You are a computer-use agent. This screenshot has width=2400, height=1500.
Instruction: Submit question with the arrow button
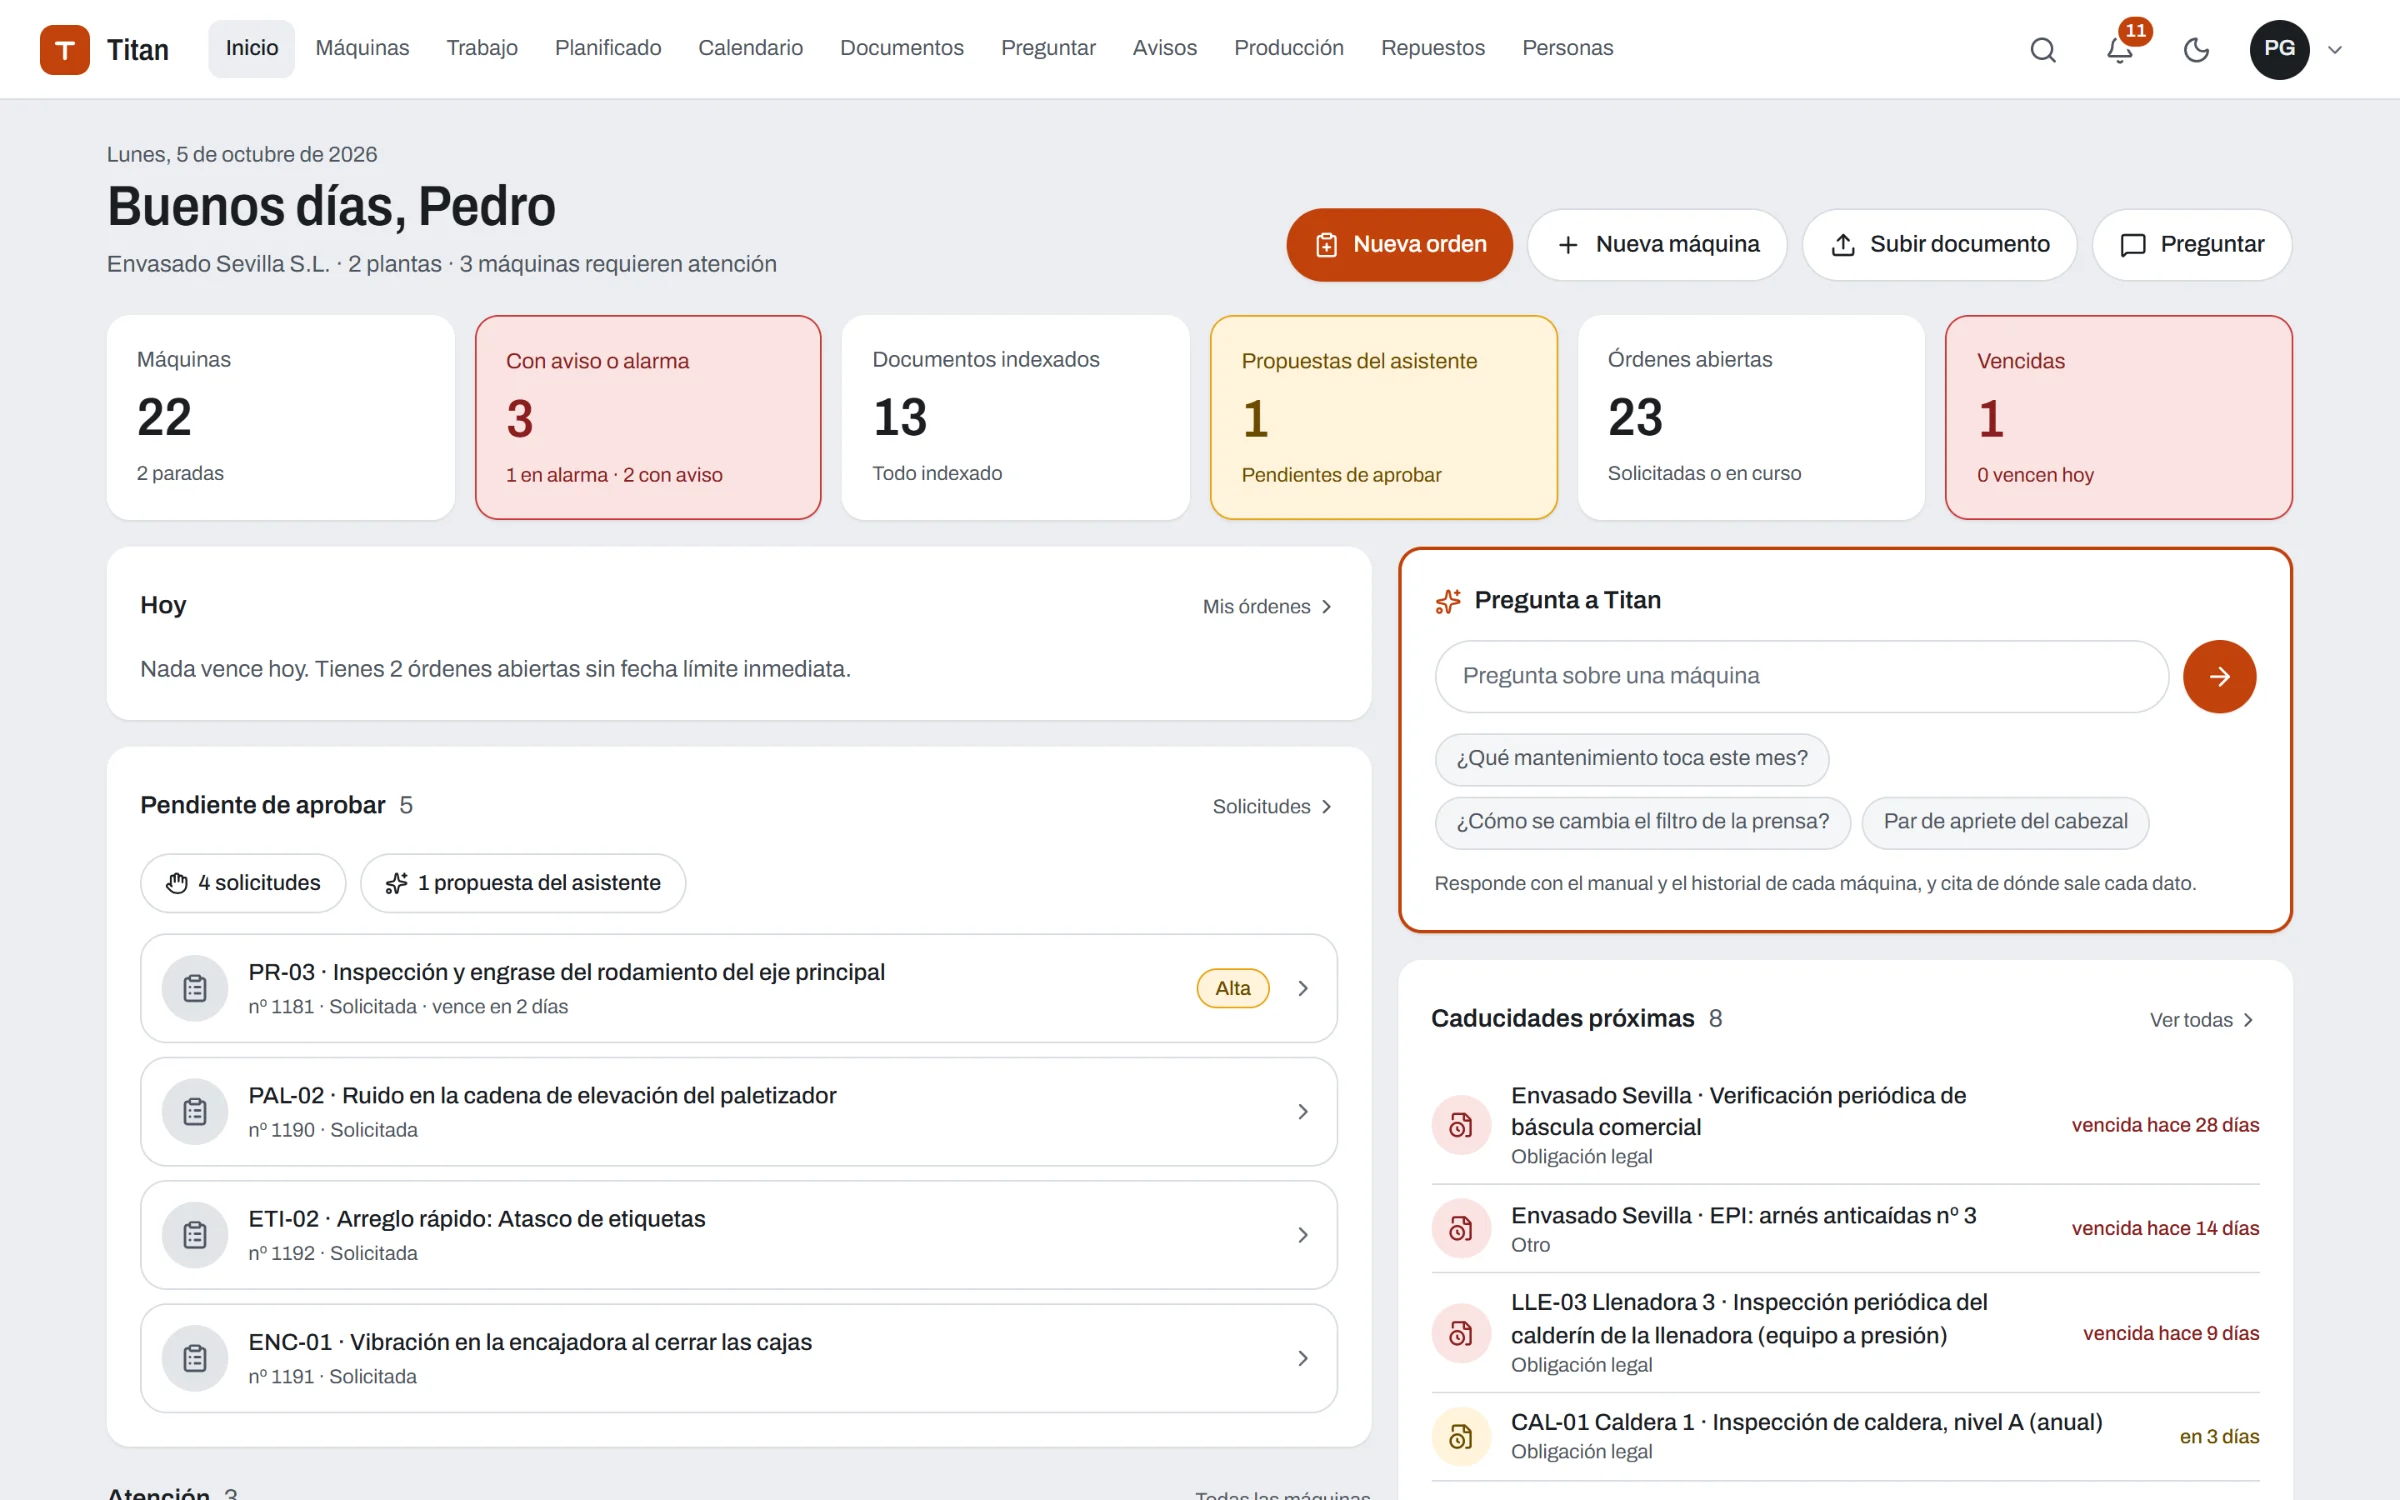pos(2219,676)
